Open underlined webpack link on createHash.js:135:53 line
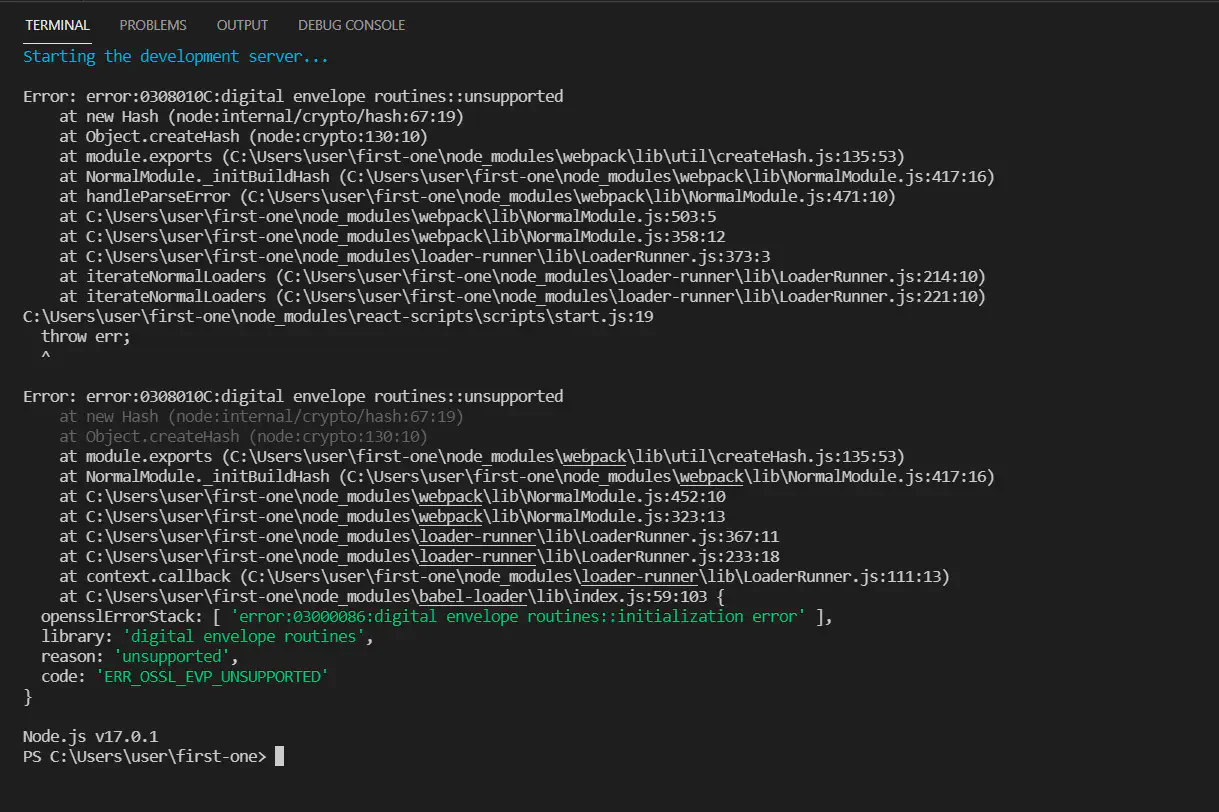Screen dimensions: 1219x812 point(593,457)
